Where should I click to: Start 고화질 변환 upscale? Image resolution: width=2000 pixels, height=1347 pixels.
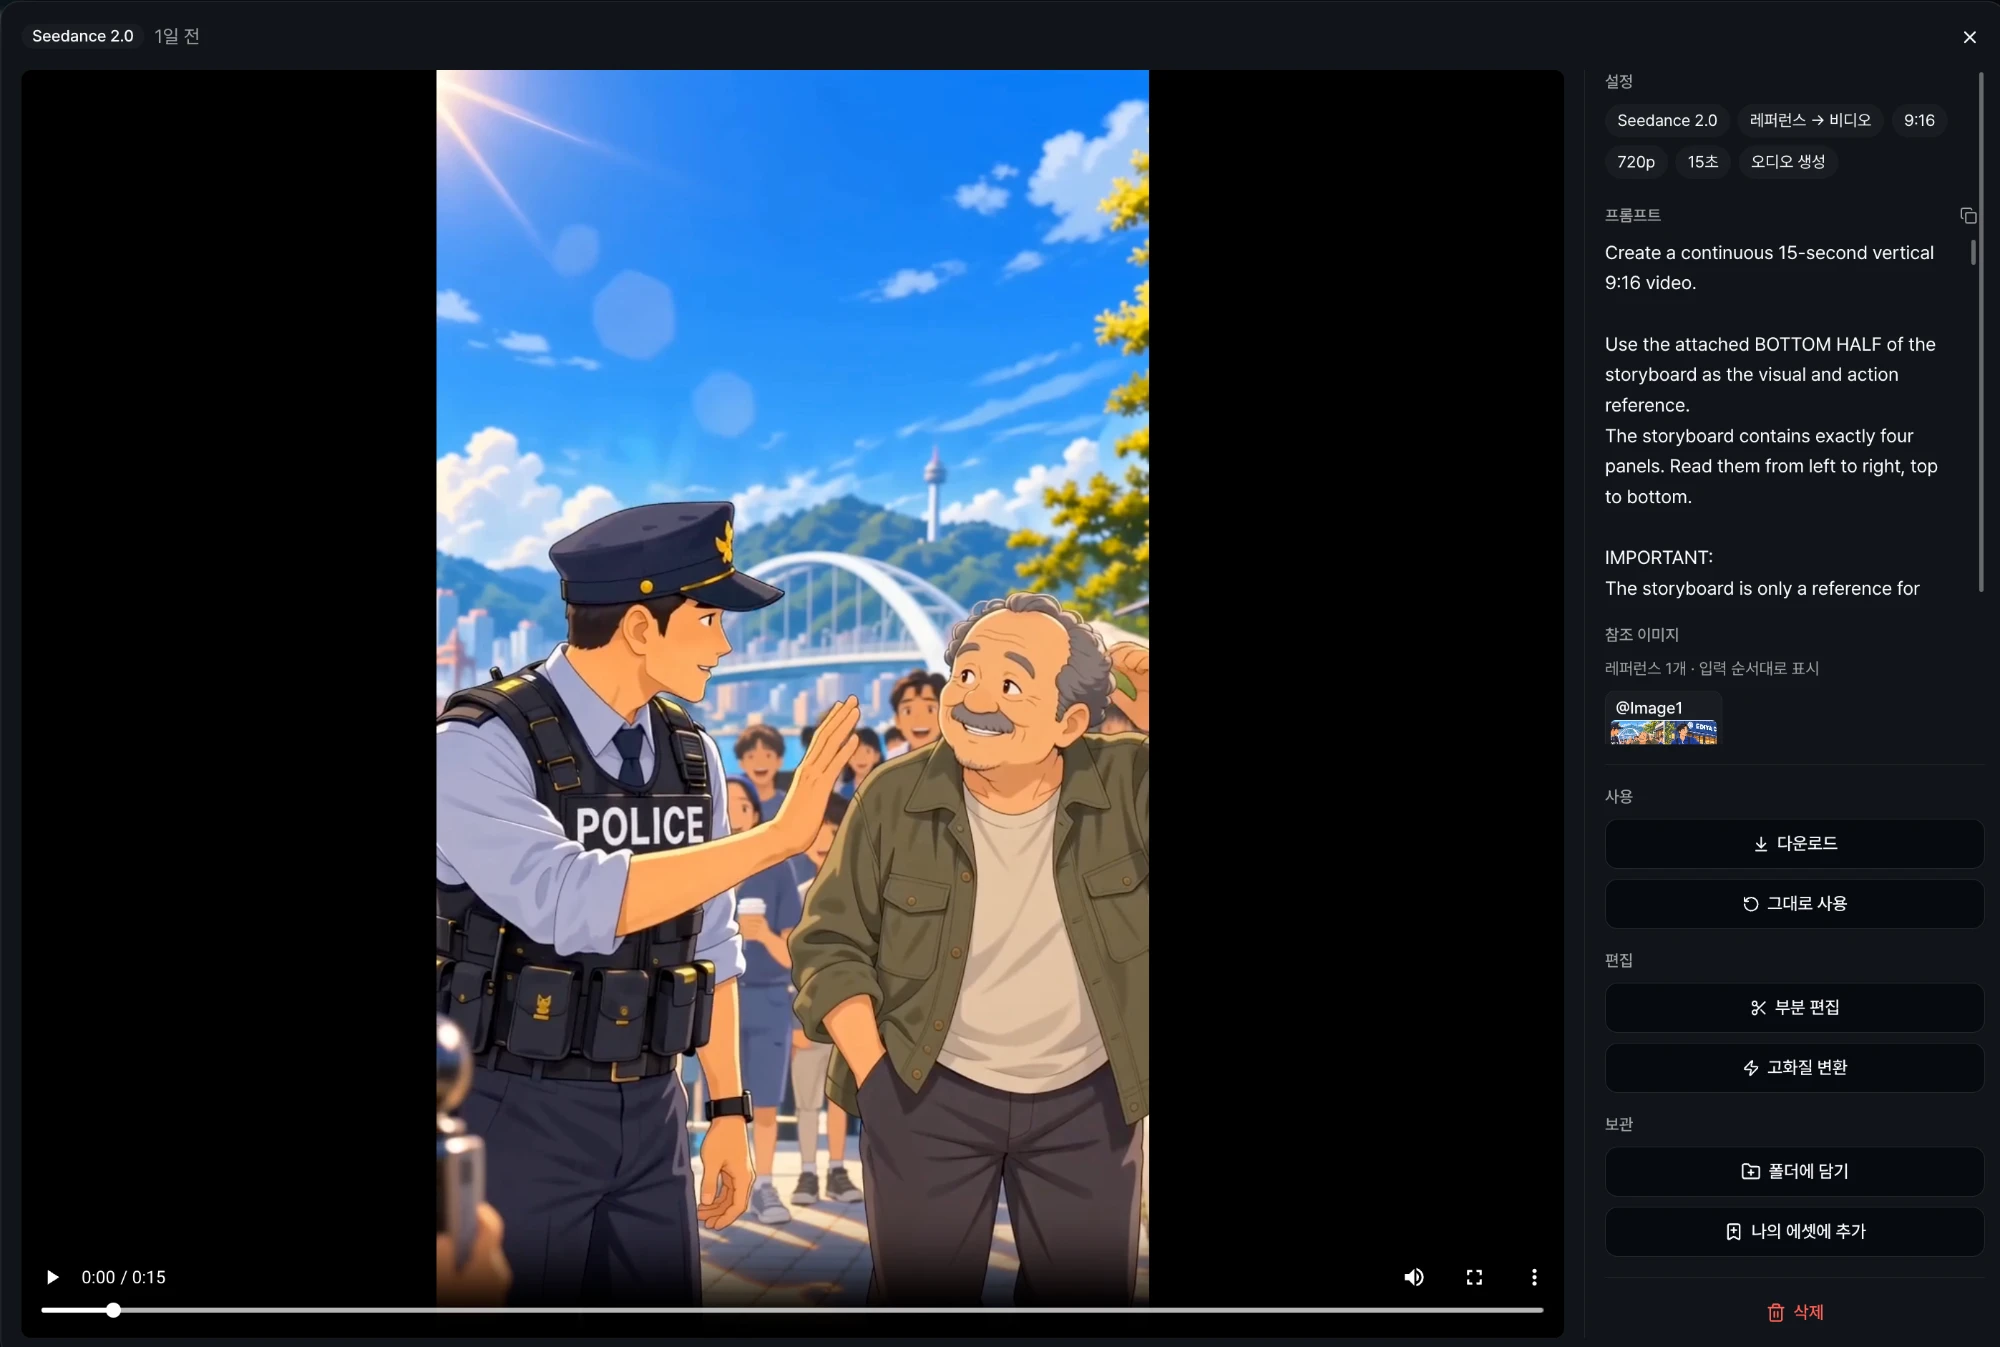[1794, 1068]
